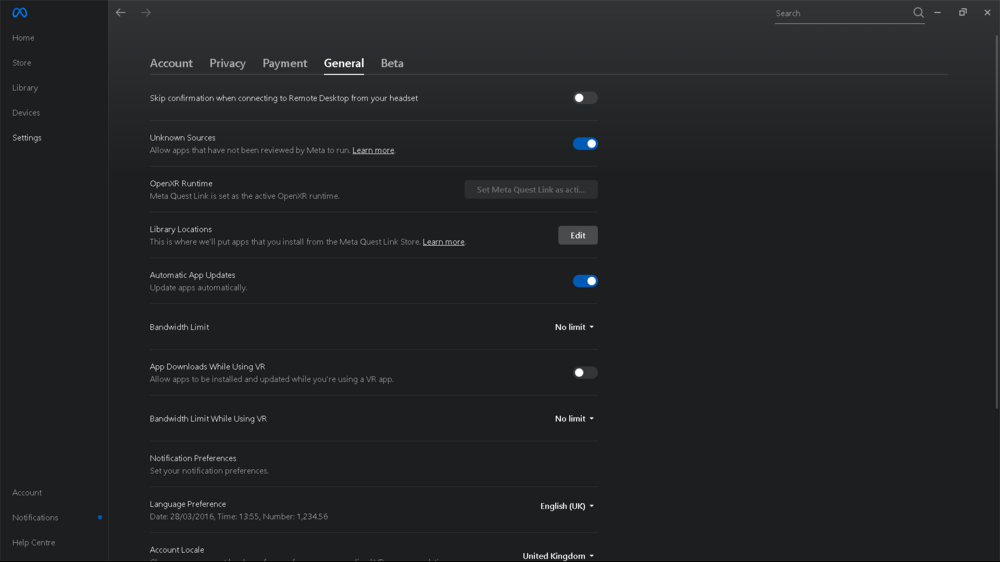Disable the Unknown Sources switch
Viewport: 1000px width, 562px height.
coord(585,144)
